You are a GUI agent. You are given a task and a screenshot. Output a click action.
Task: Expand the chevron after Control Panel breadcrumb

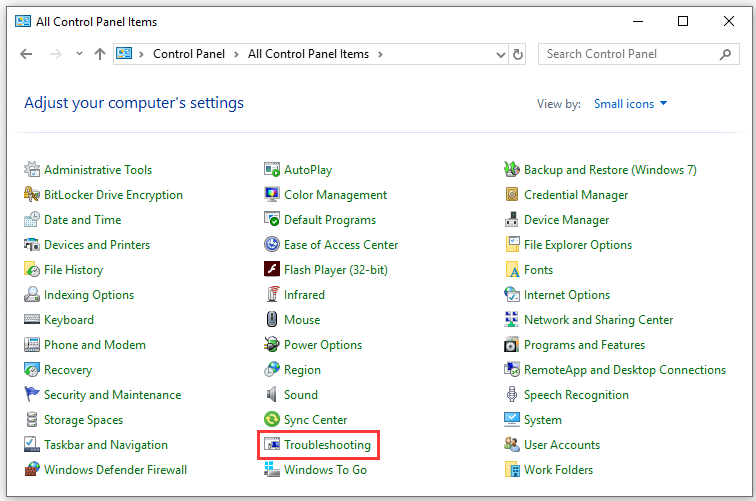click(236, 54)
